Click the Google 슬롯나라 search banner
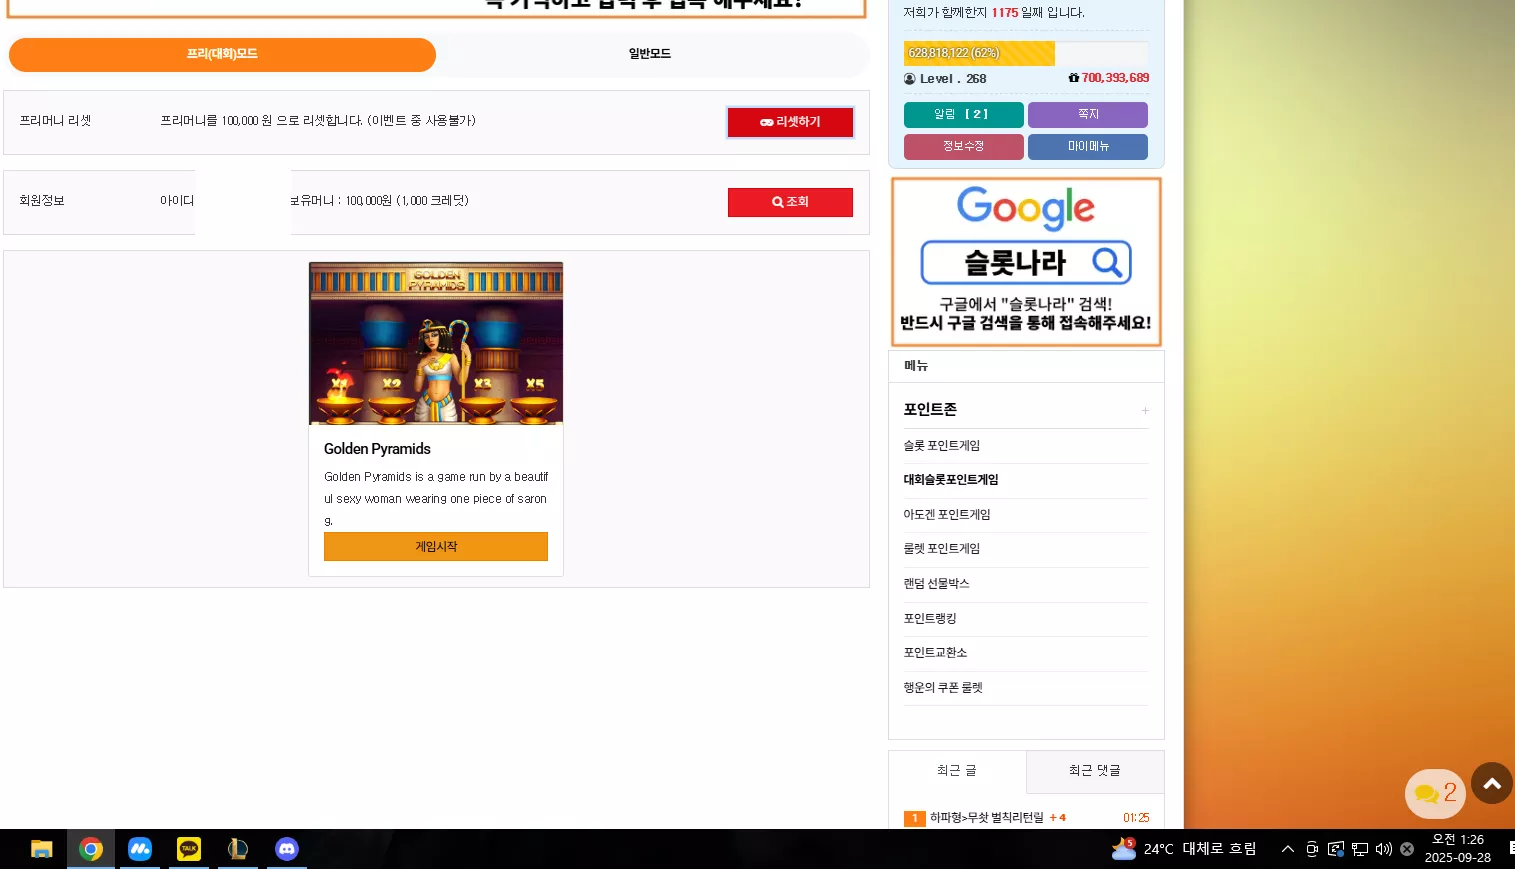This screenshot has width=1515, height=869. point(1026,262)
